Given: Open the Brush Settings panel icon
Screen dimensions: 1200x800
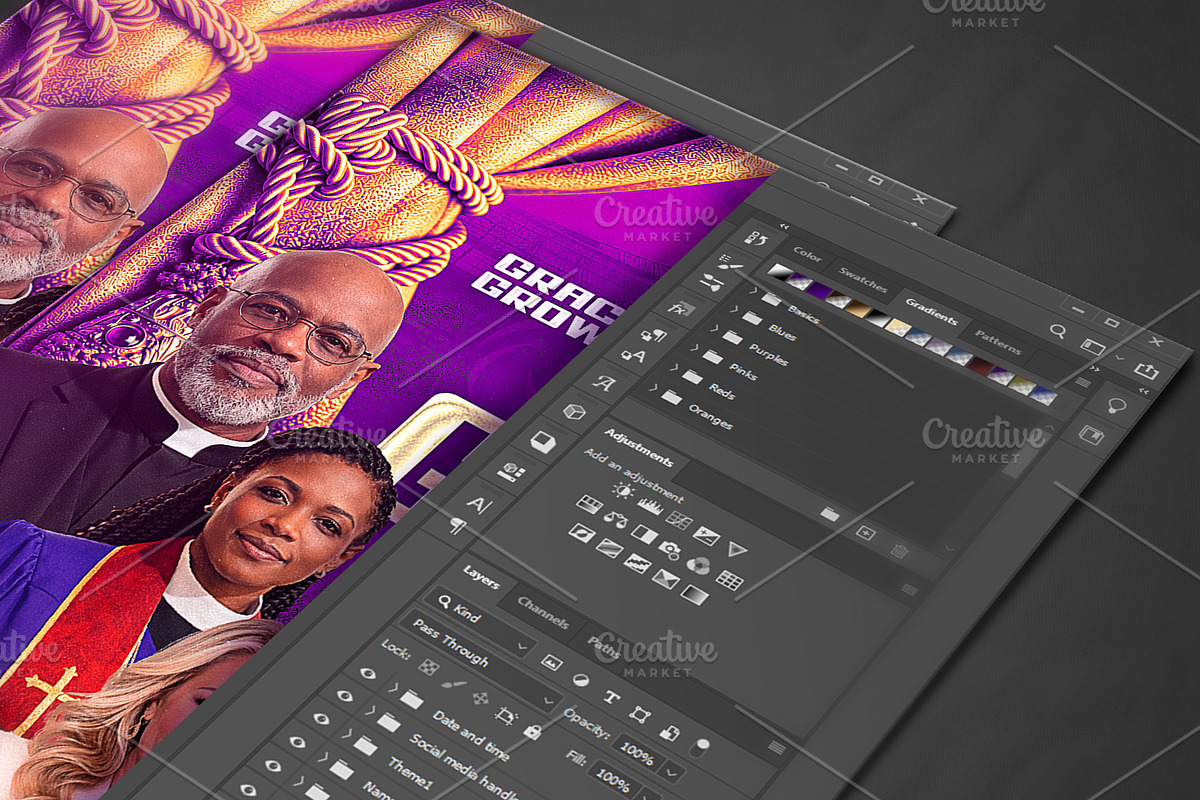Looking at the screenshot, I should (732, 263).
